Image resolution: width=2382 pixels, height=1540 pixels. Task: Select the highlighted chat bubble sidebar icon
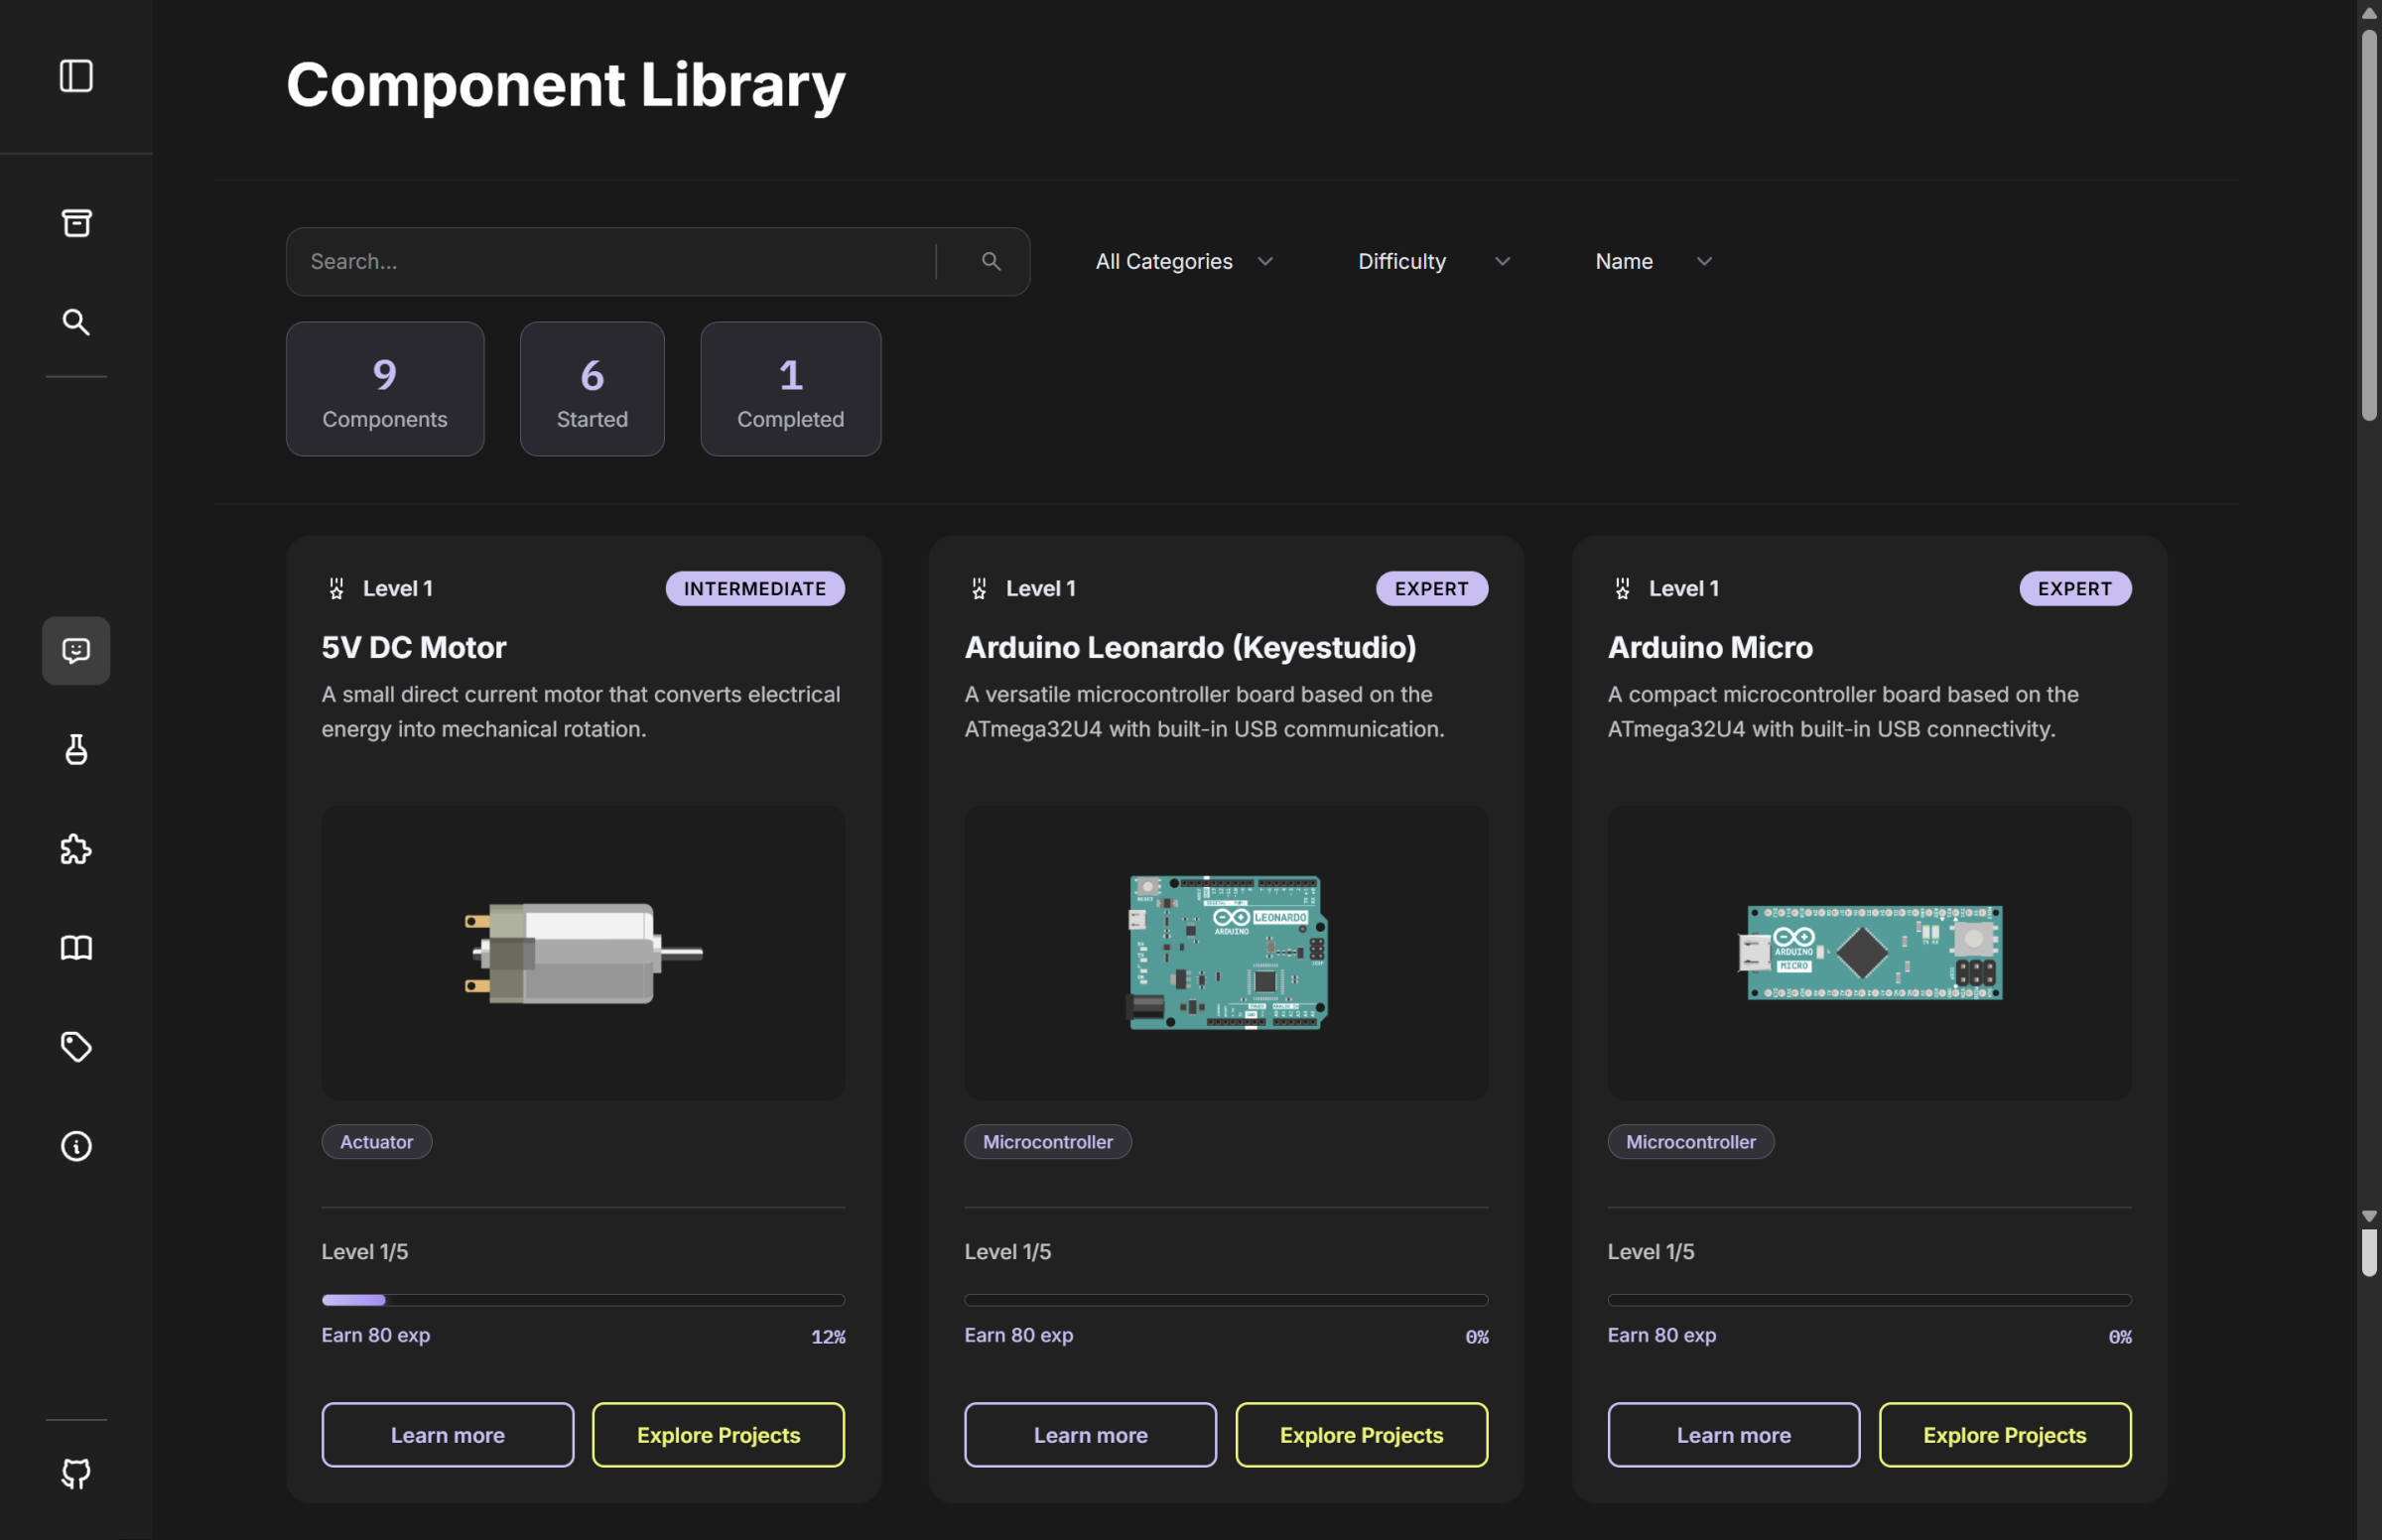coord(76,650)
